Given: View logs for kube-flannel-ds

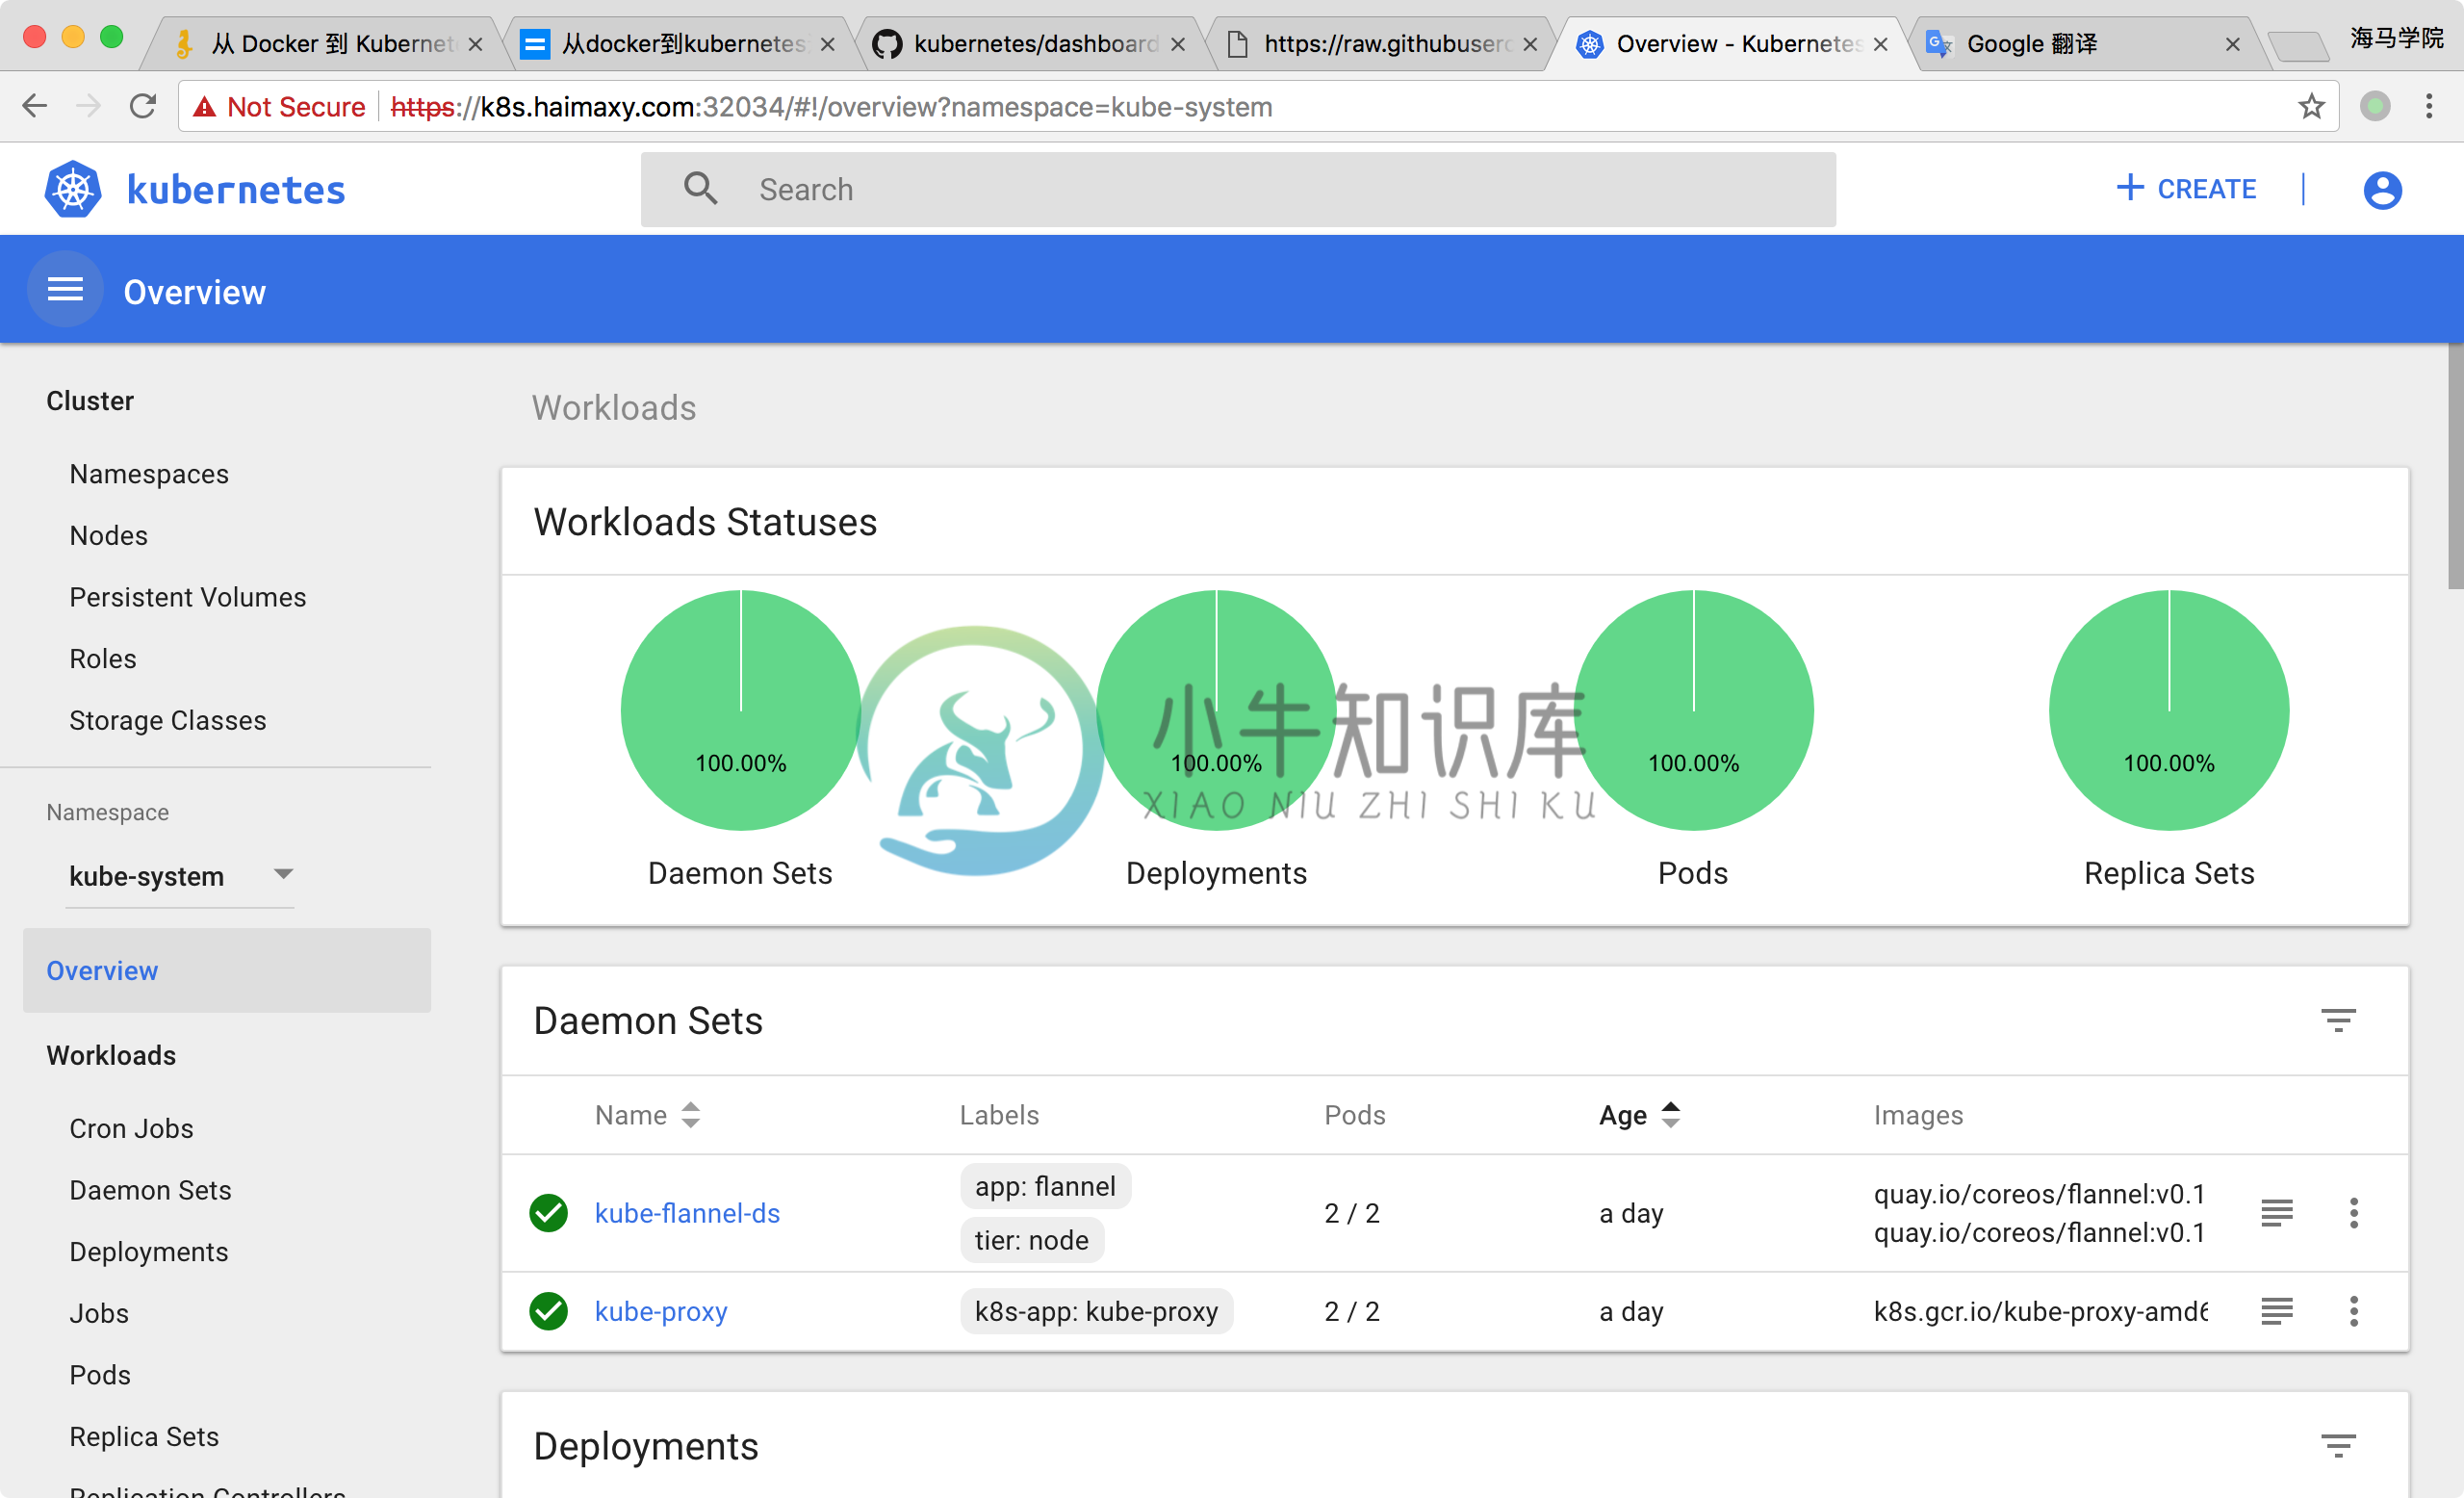Looking at the screenshot, I should (2277, 1213).
